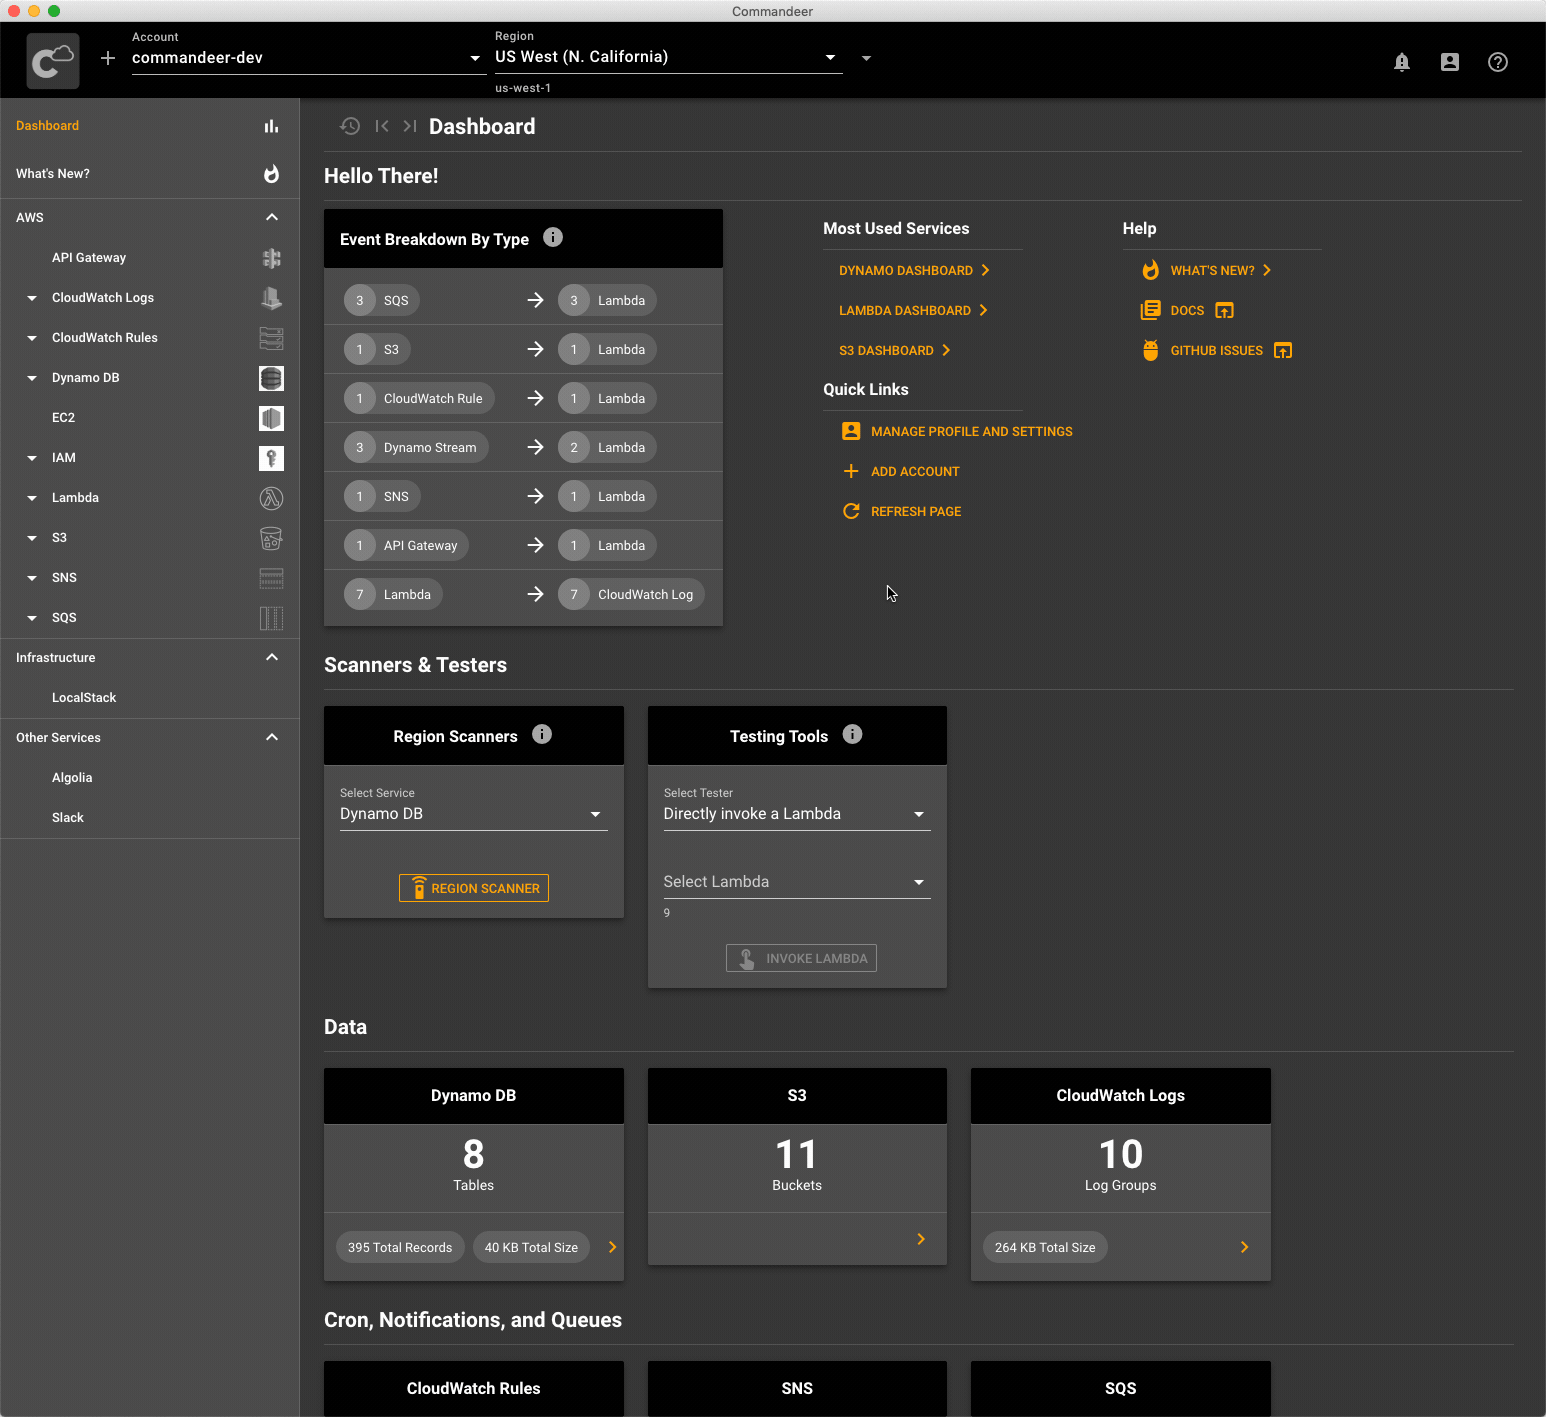Image resolution: width=1546 pixels, height=1417 pixels.
Task: Click the Dynamo DB service icon
Action: click(271, 378)
